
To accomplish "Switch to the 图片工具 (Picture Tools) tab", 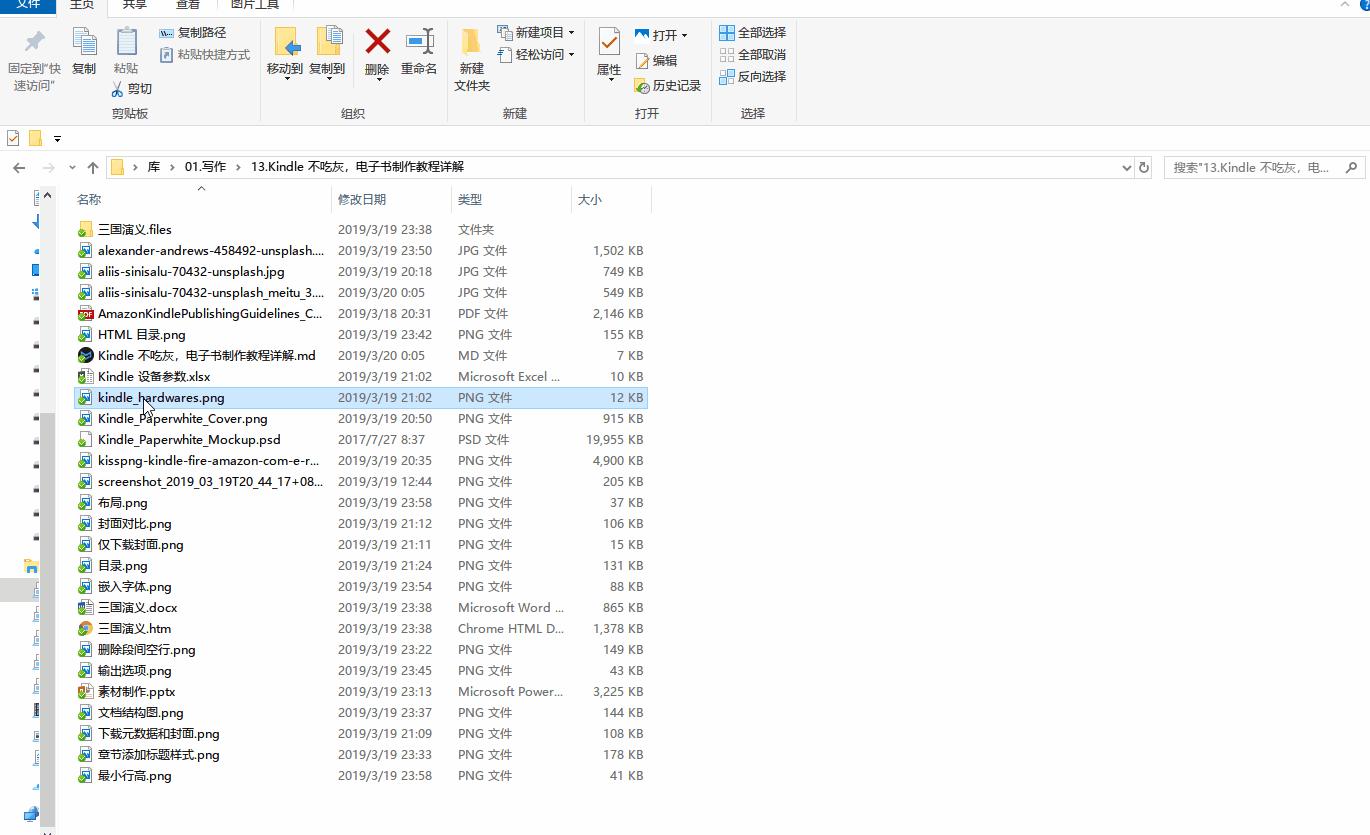I will pos(255,5).
